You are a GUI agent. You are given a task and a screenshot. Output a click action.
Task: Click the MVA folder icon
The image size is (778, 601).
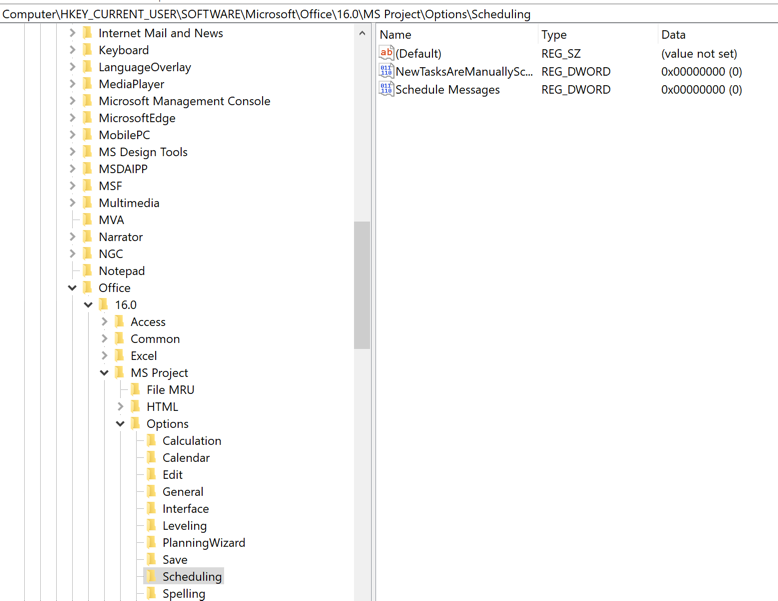(x=87, y=219)
